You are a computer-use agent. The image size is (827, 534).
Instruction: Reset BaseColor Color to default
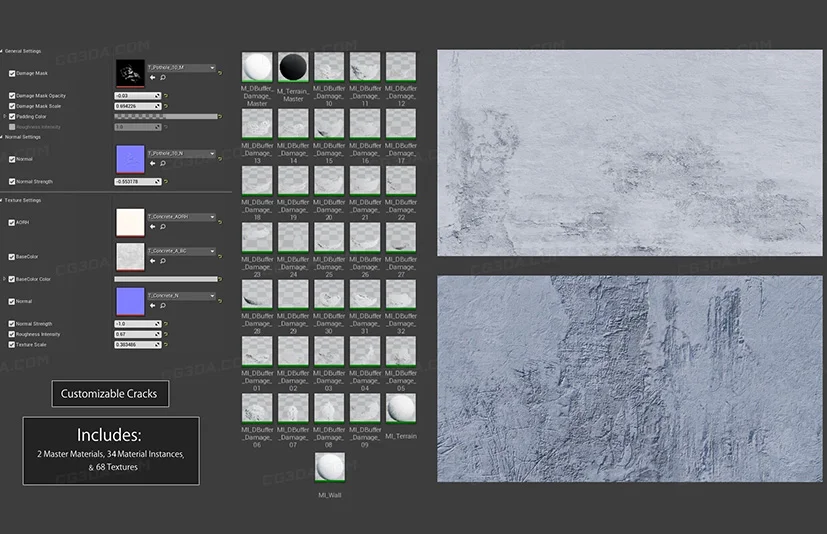pyautogui.click(x=220, y=279)
